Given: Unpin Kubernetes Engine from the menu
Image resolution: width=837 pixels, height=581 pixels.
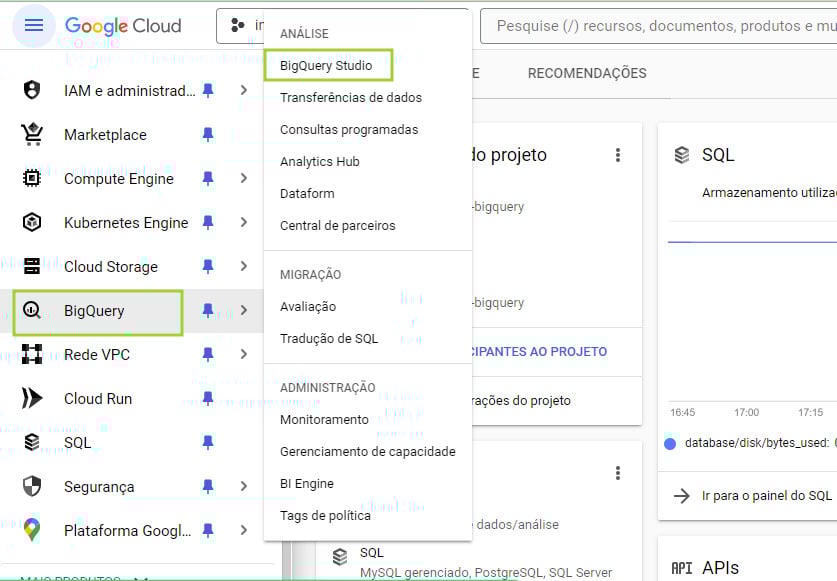Looking at the screenshot, I should (208, 222).
